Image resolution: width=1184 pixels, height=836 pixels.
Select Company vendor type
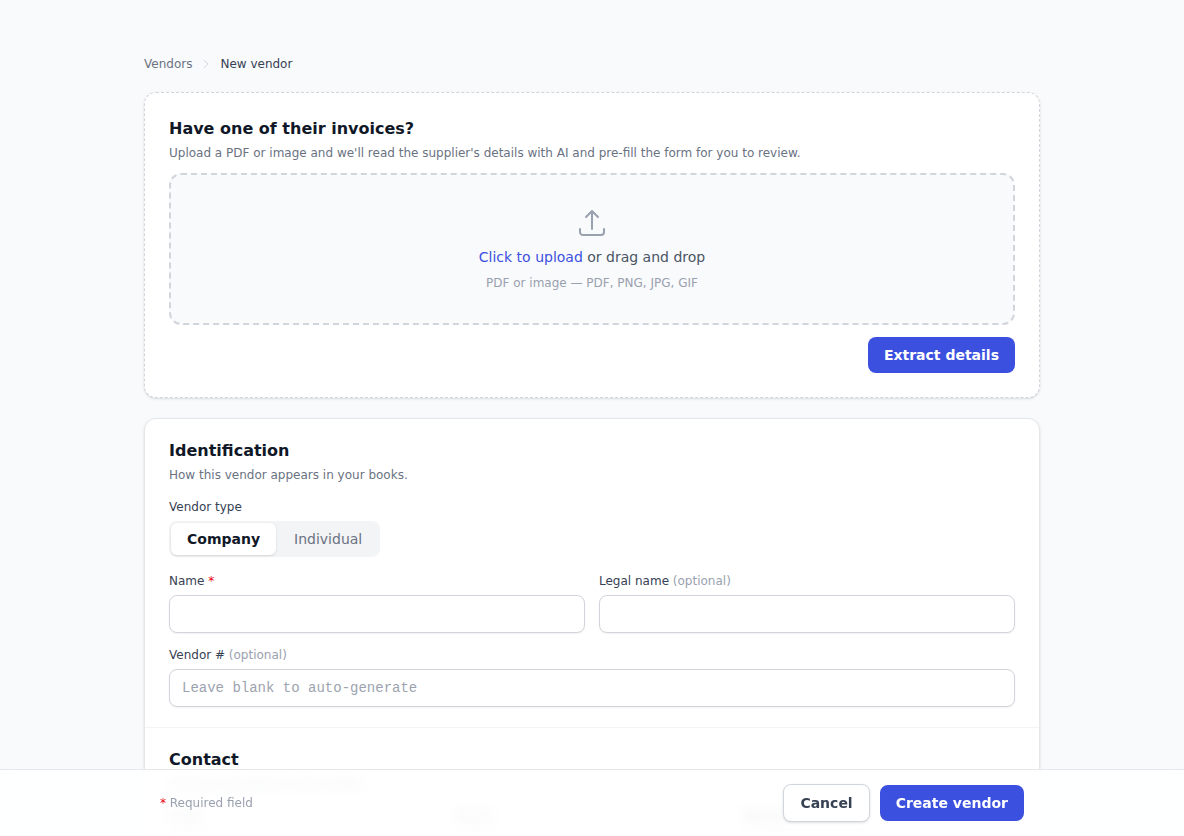(x=224, y=539)
